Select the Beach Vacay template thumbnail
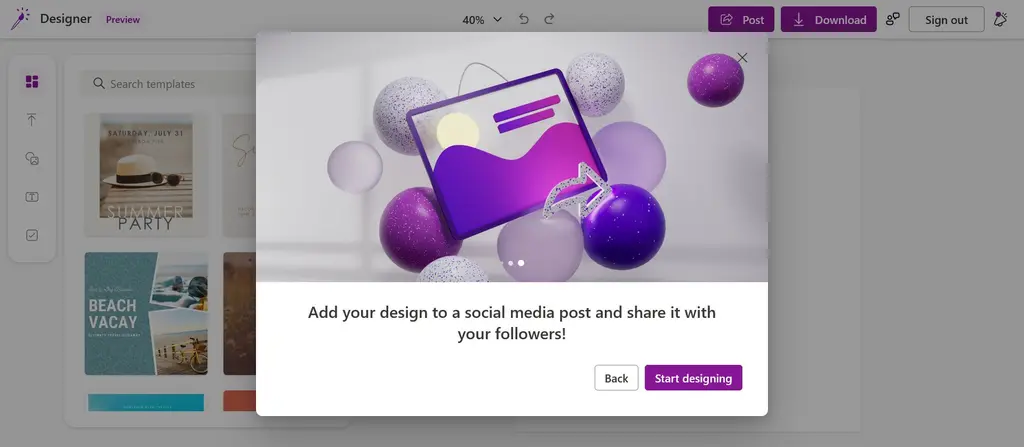1024x447 pixels. click(x=146, y=314)
